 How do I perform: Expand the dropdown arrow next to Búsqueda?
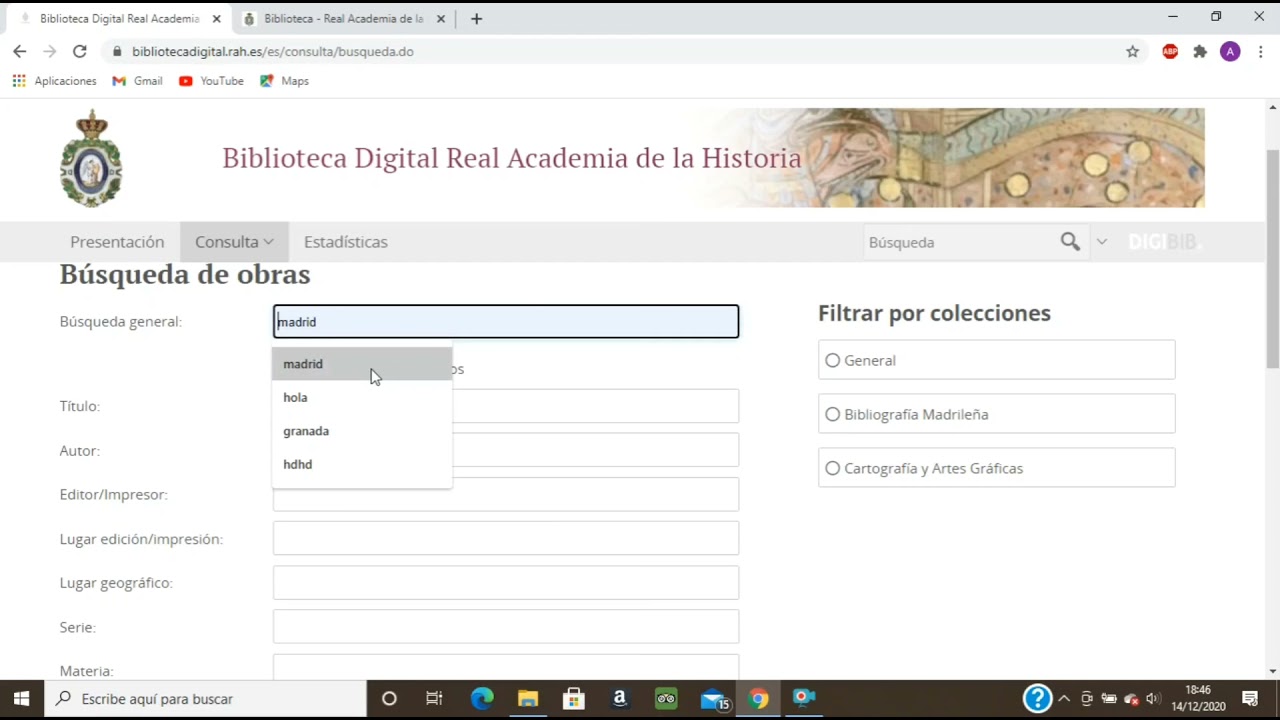pyautogui.click(x=1101, y=242)
